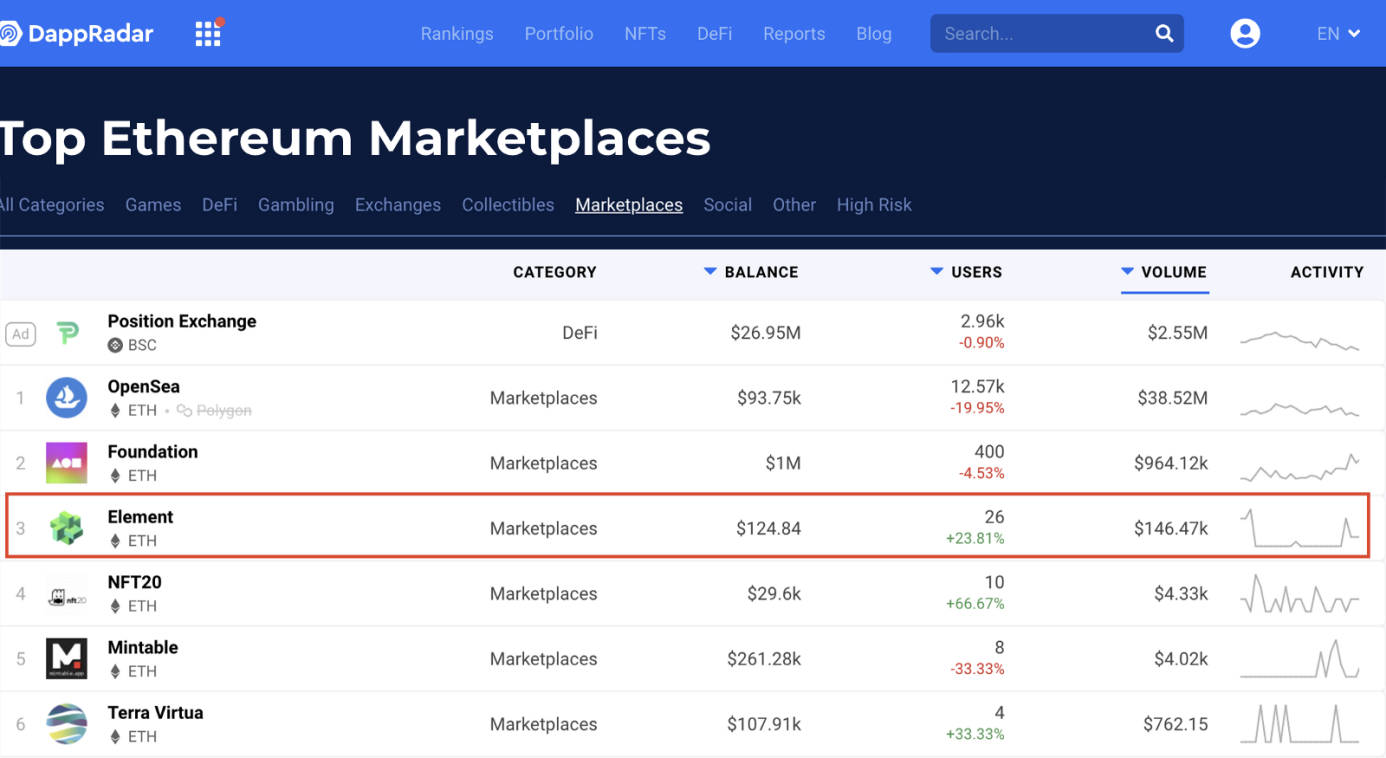
Task: Click the ETH chain icon under Foundation
Action: tap(115, 476)
